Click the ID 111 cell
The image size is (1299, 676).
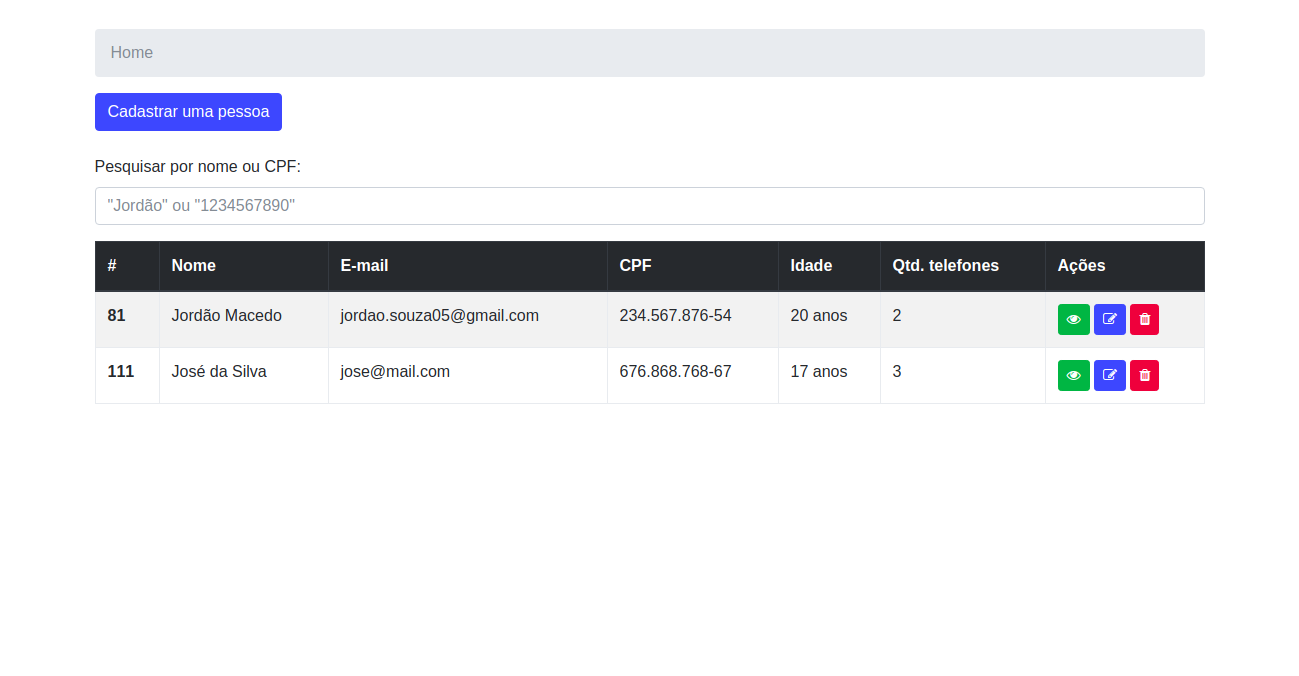121,372
